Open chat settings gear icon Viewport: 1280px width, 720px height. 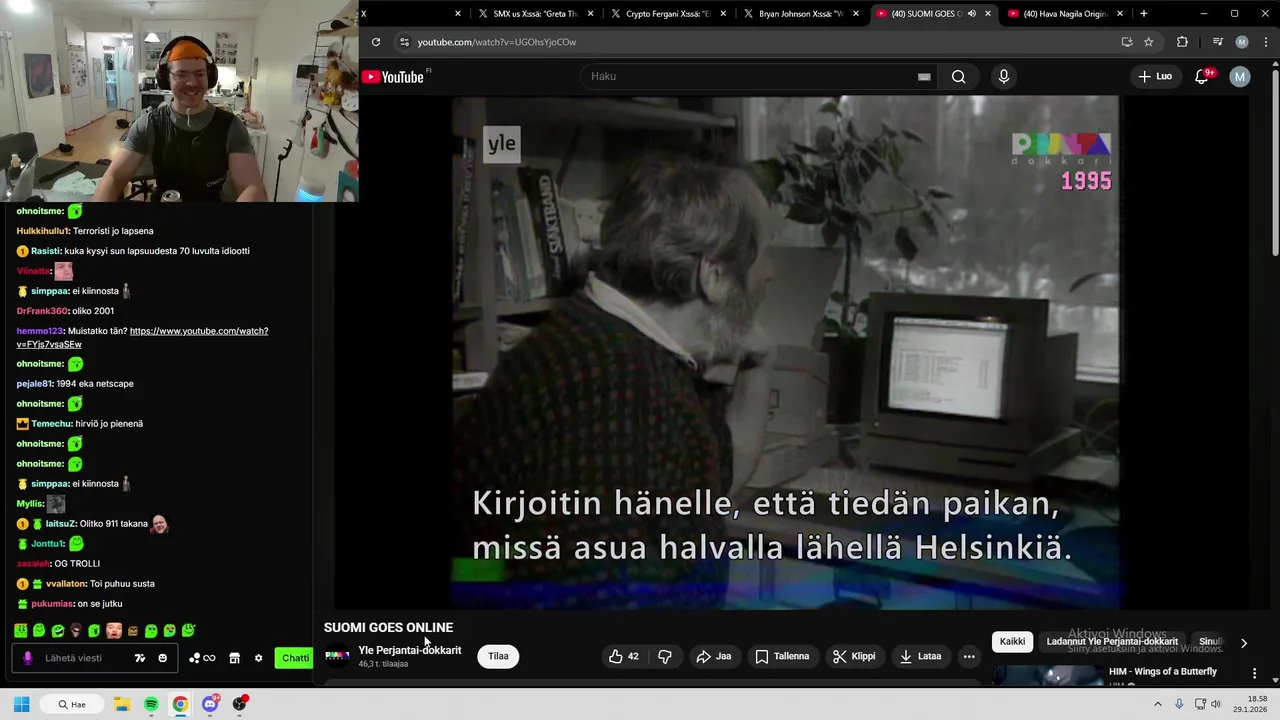258,658
